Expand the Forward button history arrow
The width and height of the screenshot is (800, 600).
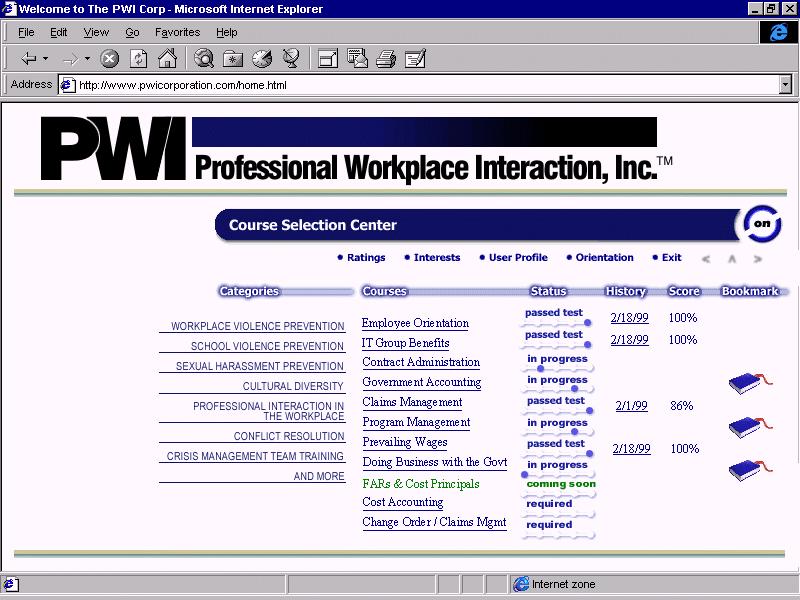click(87, 59)
